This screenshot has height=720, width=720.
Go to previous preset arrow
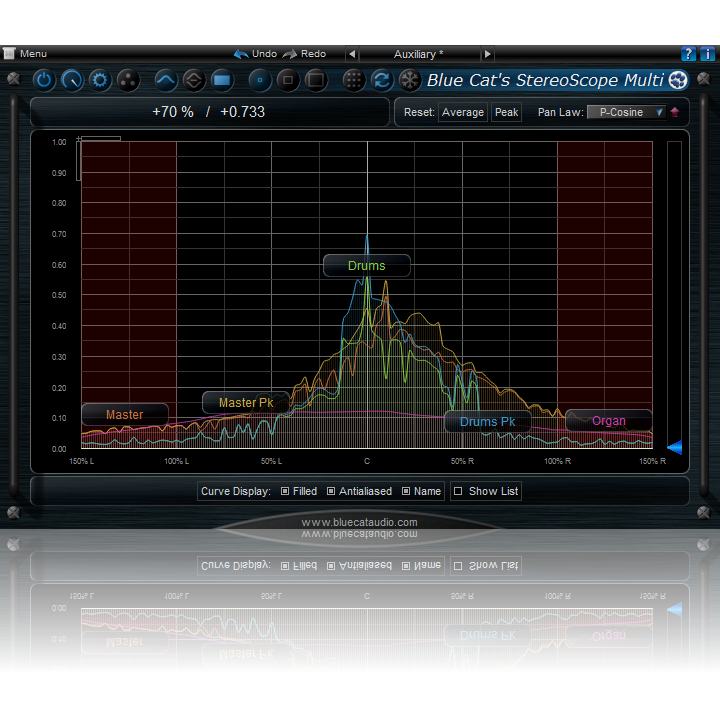[352, 54]
